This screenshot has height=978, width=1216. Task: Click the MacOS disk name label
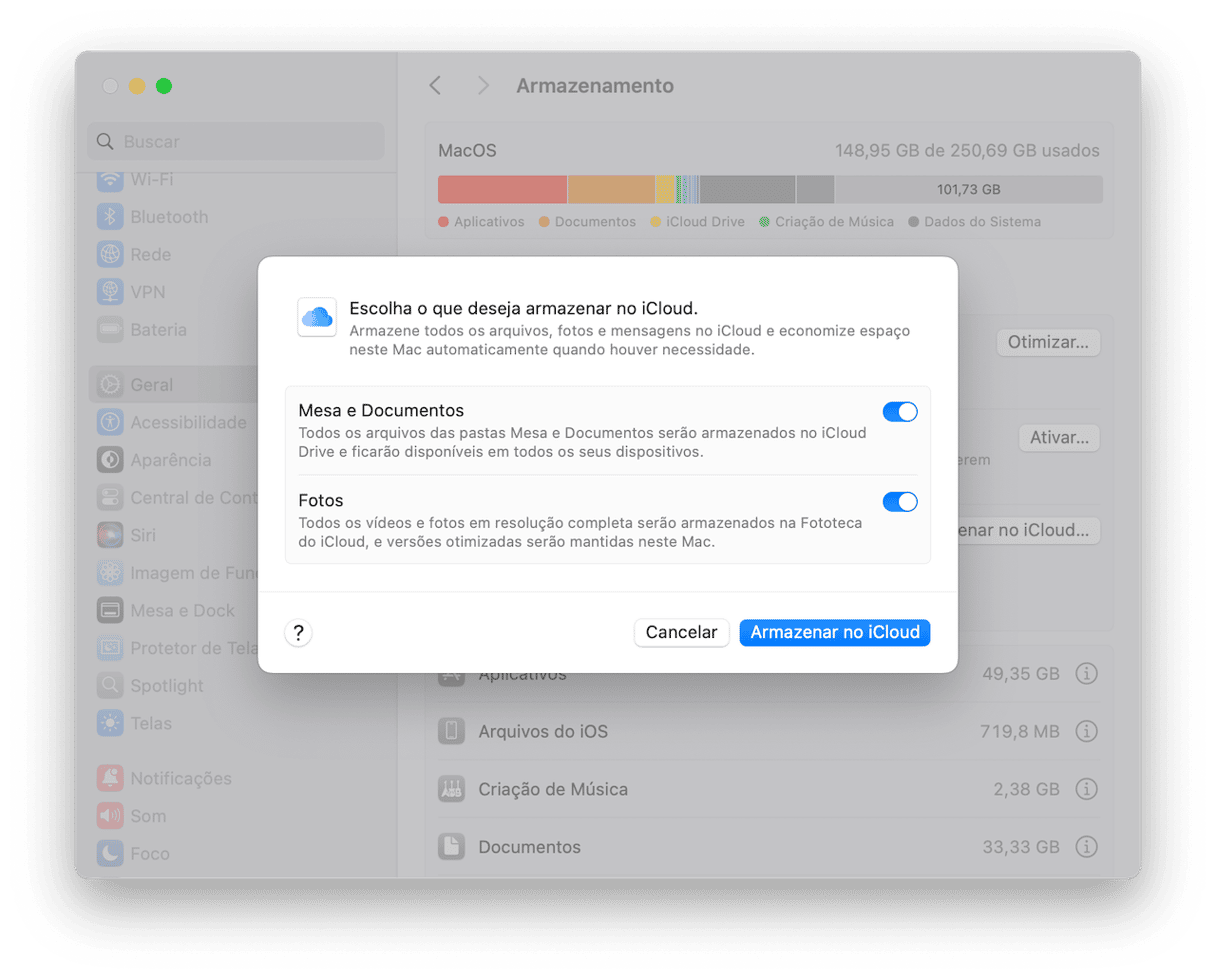(x=467, y=151)
